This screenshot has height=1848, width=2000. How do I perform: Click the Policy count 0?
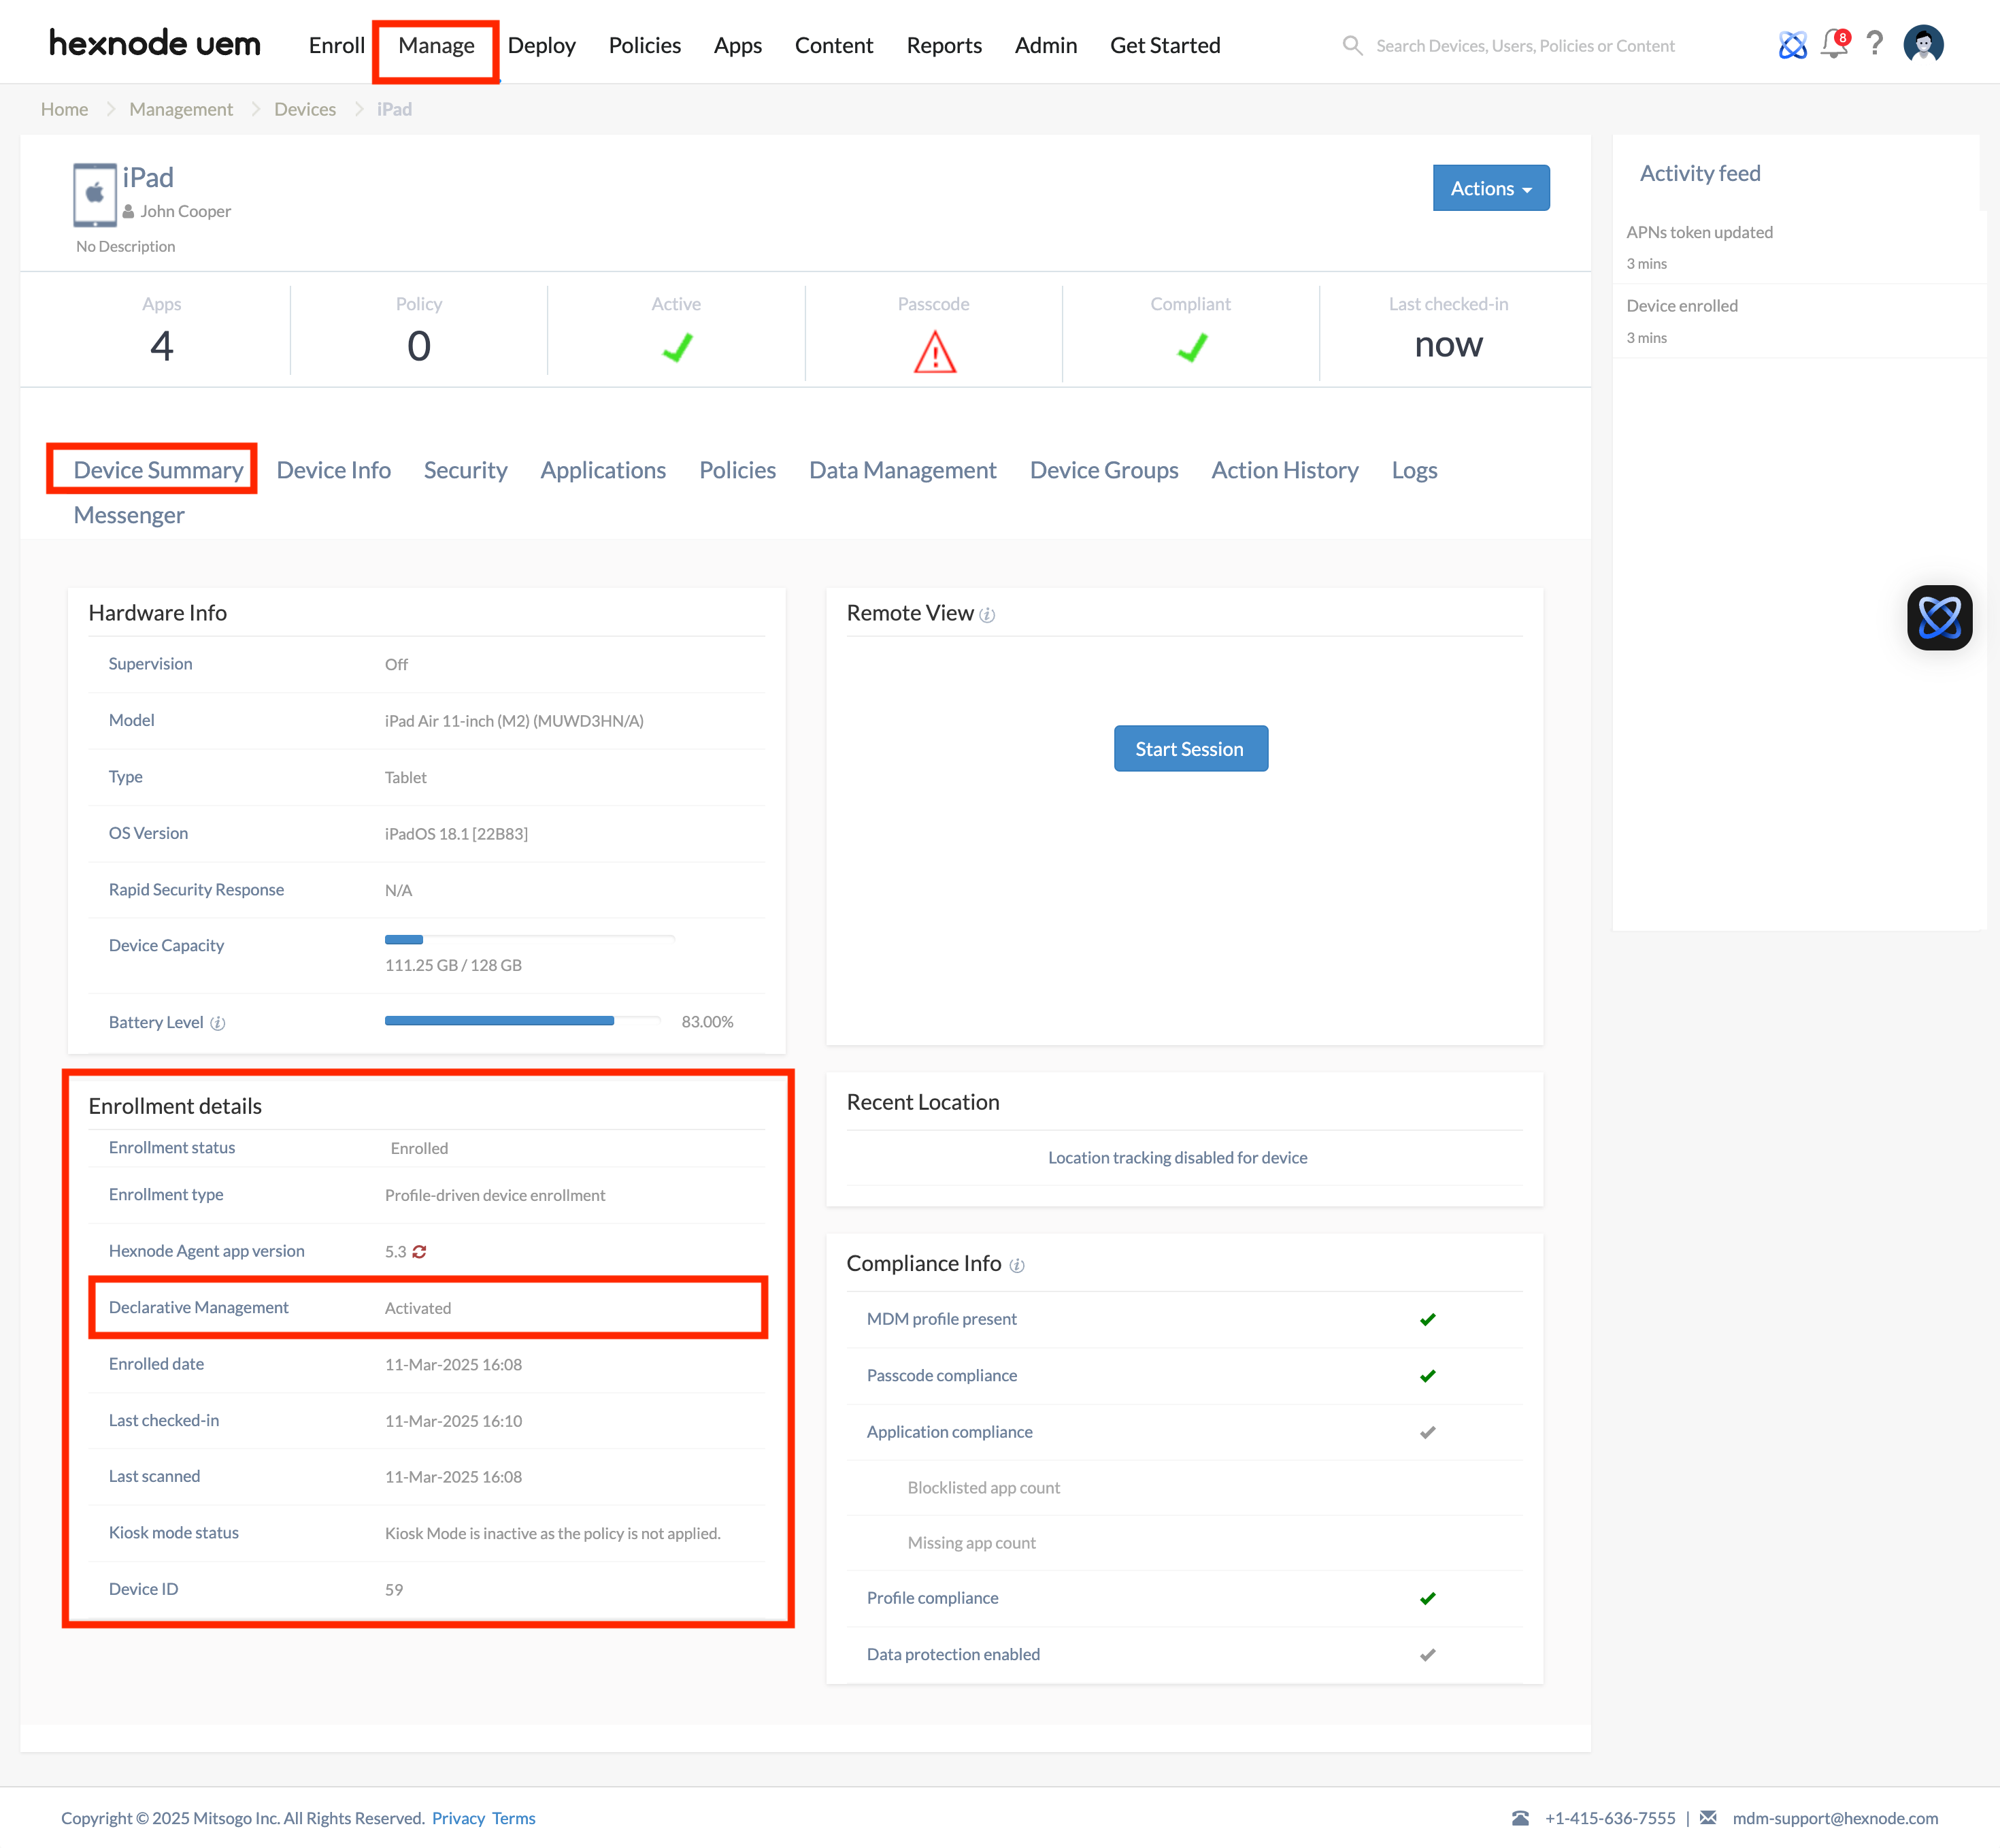click(x=419, y=346)
